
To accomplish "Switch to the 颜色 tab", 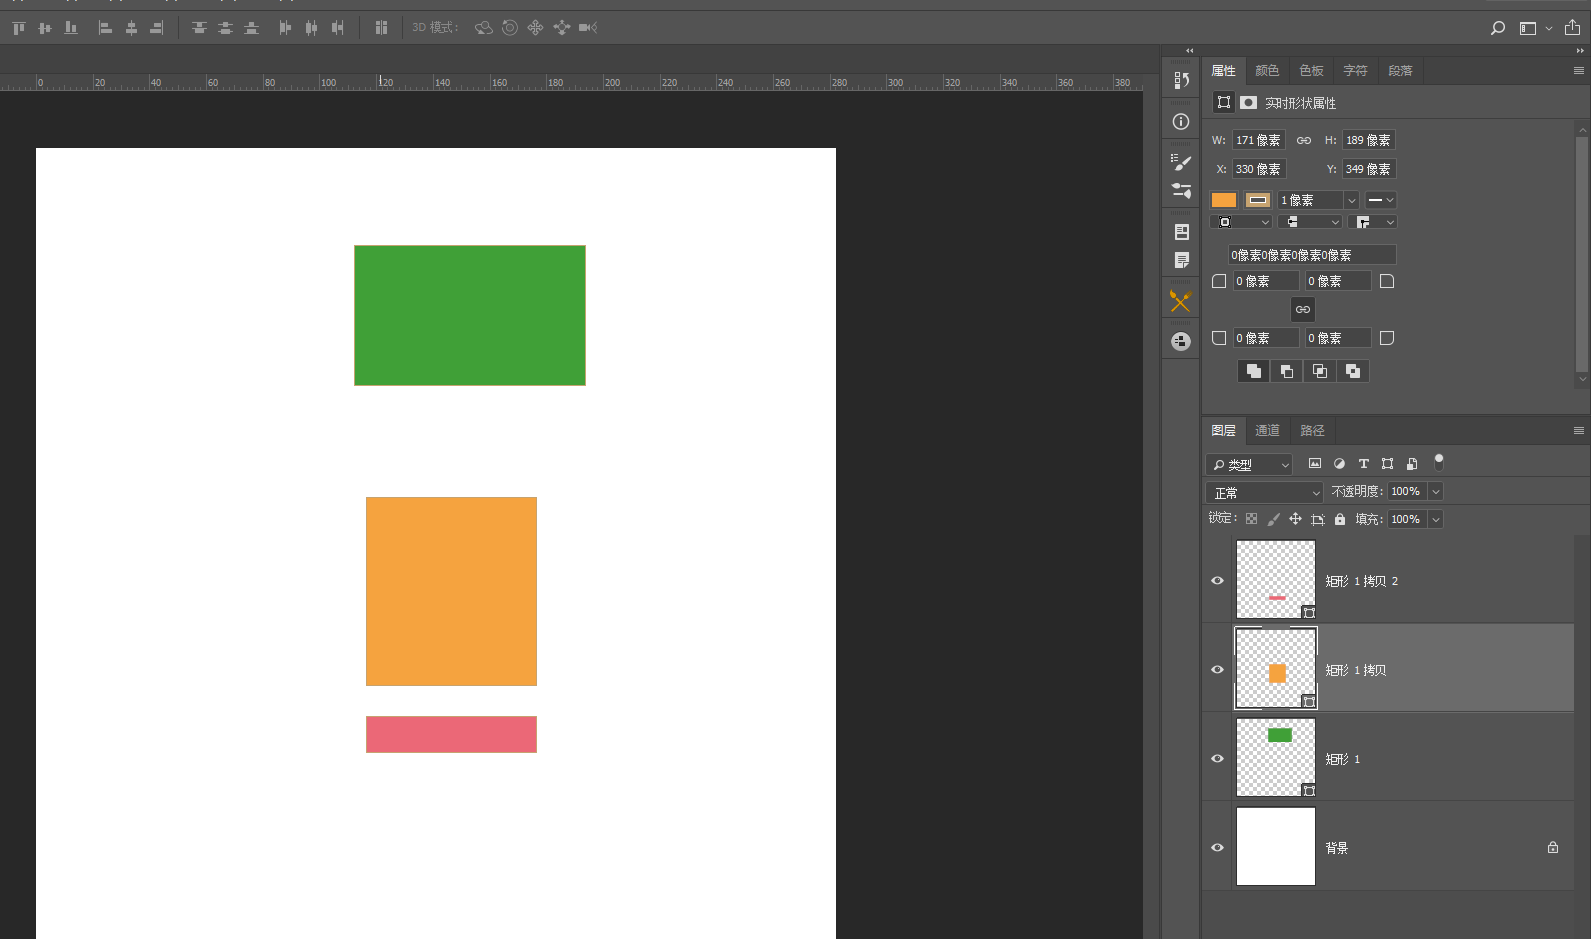I will pos(1267,71).
